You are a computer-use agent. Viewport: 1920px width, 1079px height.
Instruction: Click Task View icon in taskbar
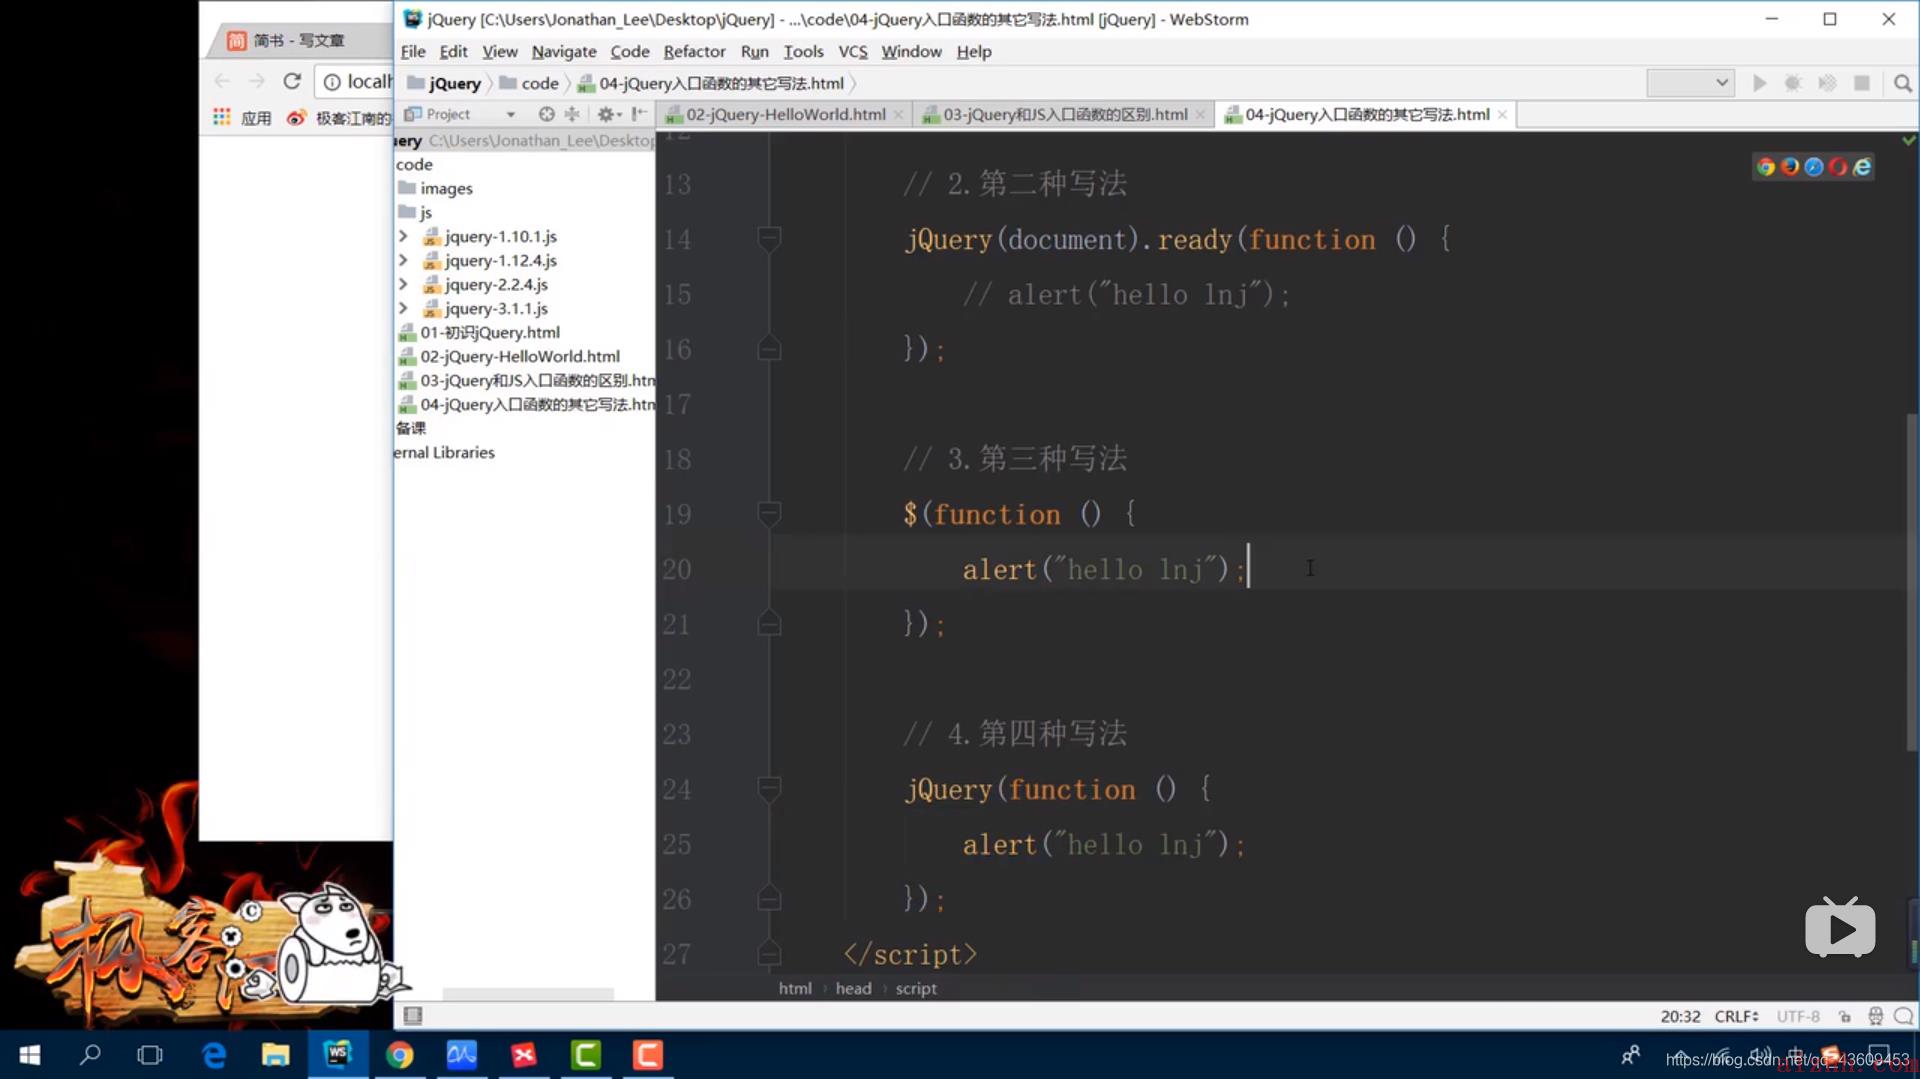[150, 1055]
